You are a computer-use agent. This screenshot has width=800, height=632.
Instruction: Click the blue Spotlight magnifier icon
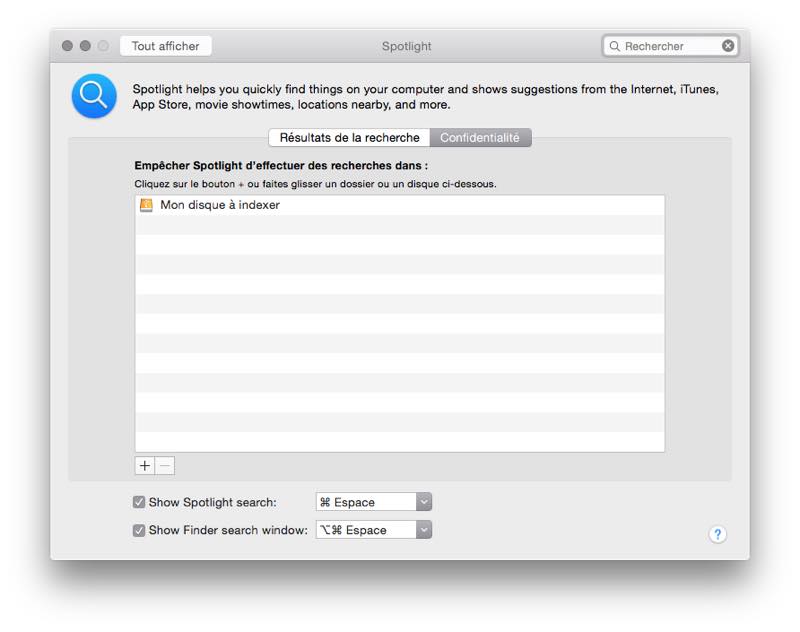[94, 96]
